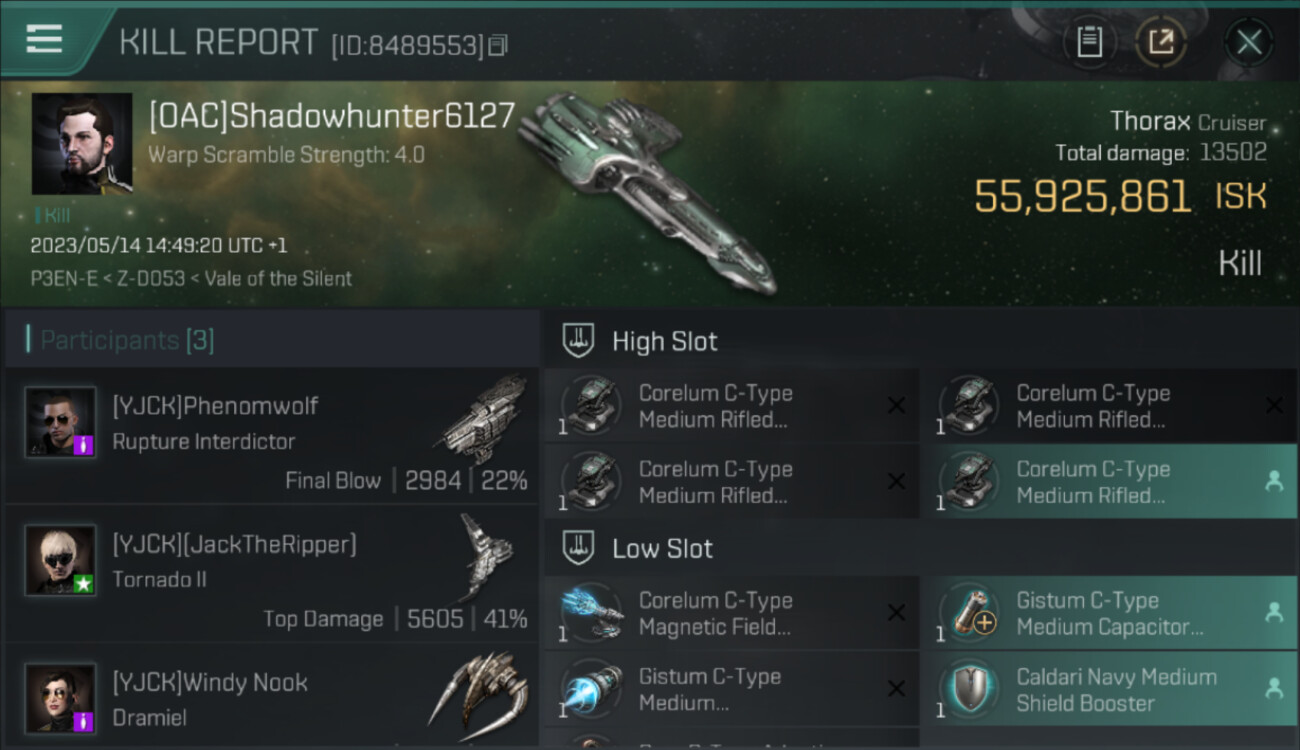
Task: Select the Caldari Navy Medium Shield Booster
Action: [1109, 689]
